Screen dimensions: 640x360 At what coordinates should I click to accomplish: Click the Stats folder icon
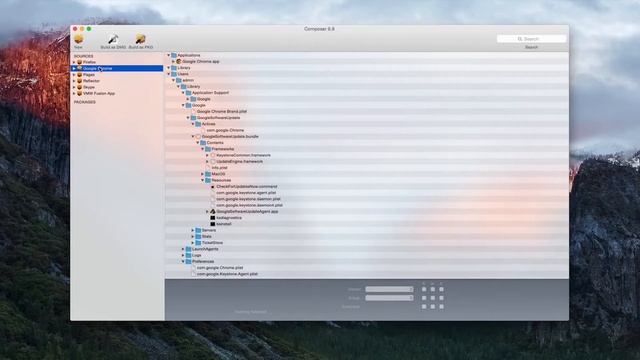pos(198,236)
